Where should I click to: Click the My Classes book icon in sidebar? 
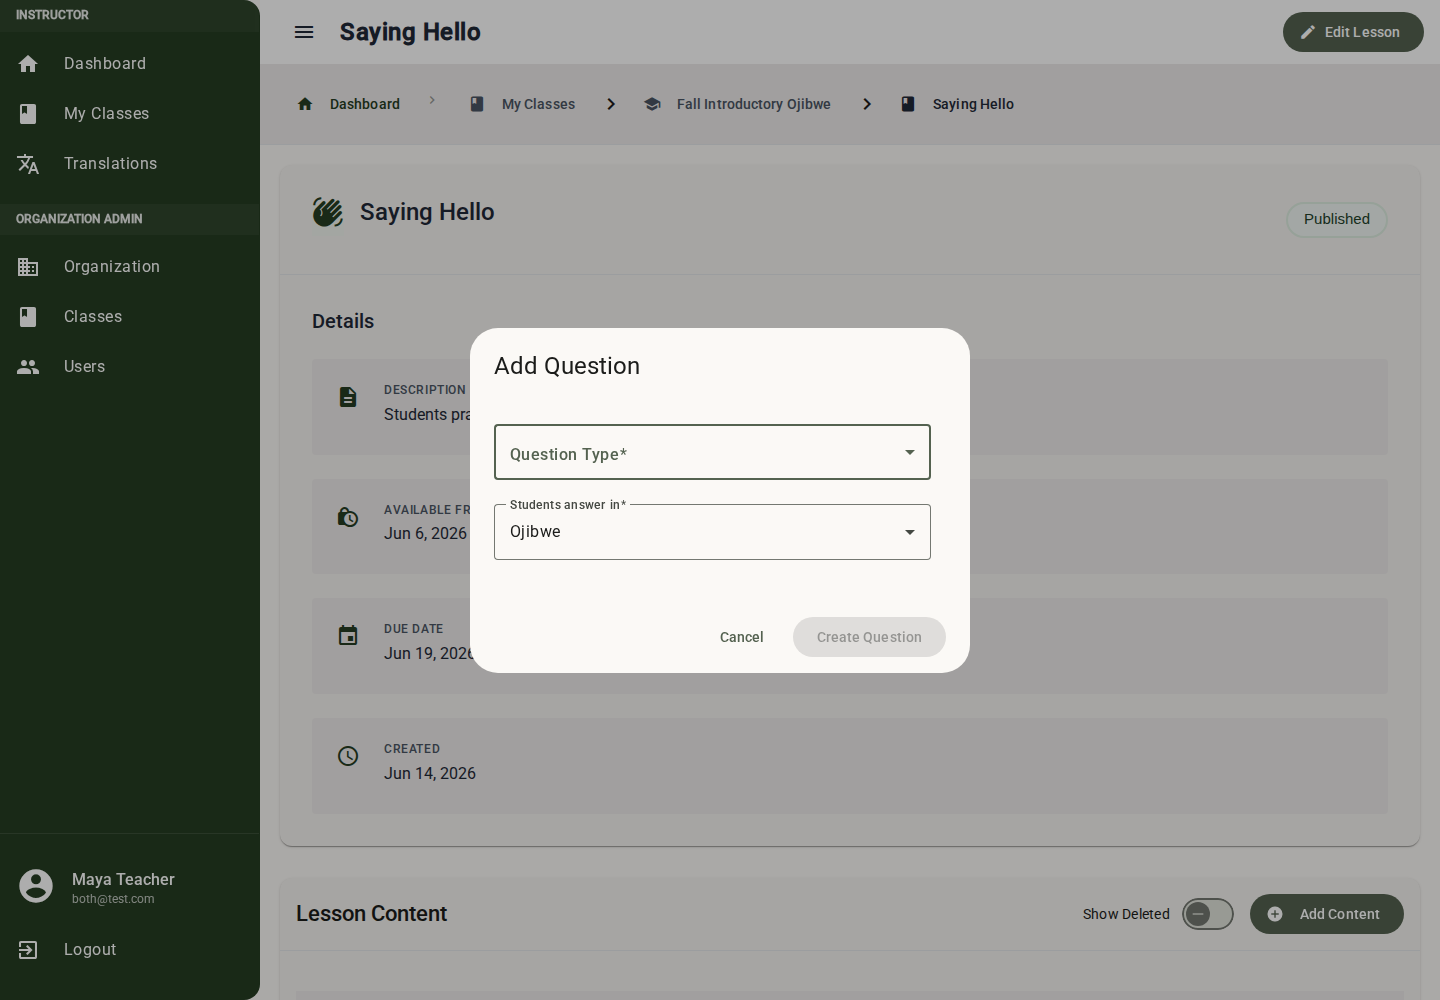coord(28,114)
